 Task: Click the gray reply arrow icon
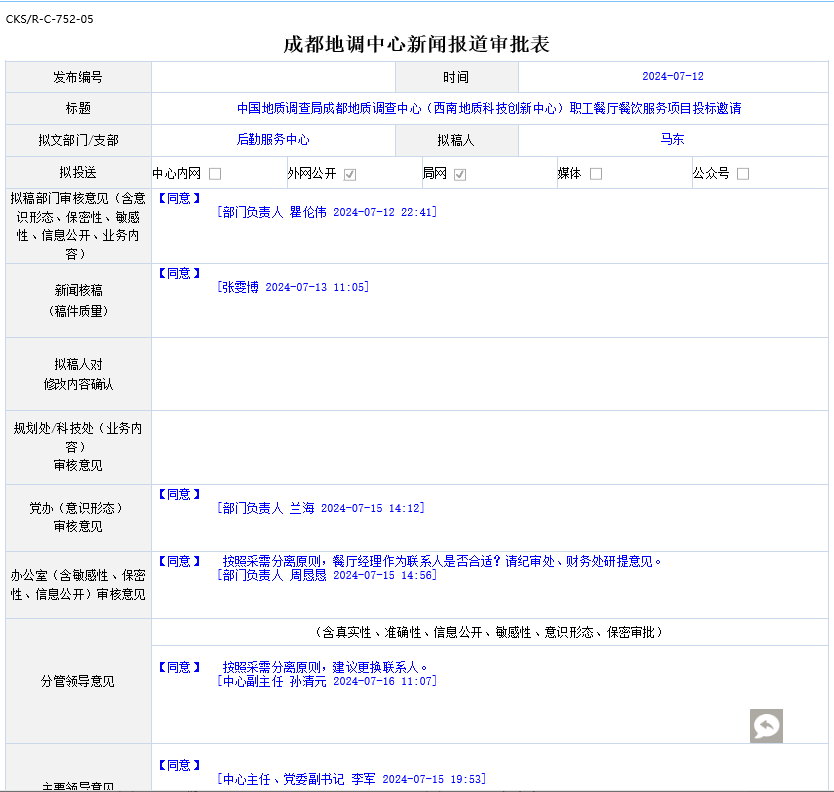click(x=766, y=726)
